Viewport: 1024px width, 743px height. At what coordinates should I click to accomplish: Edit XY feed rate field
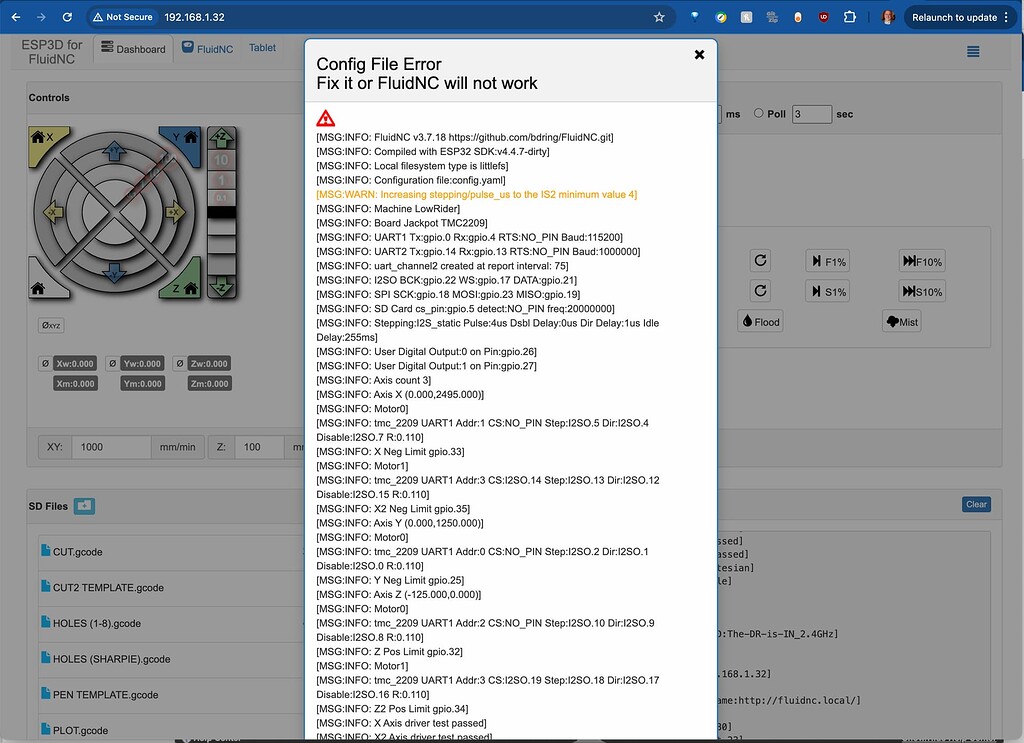pyautogui.click(x=111, y=447)
